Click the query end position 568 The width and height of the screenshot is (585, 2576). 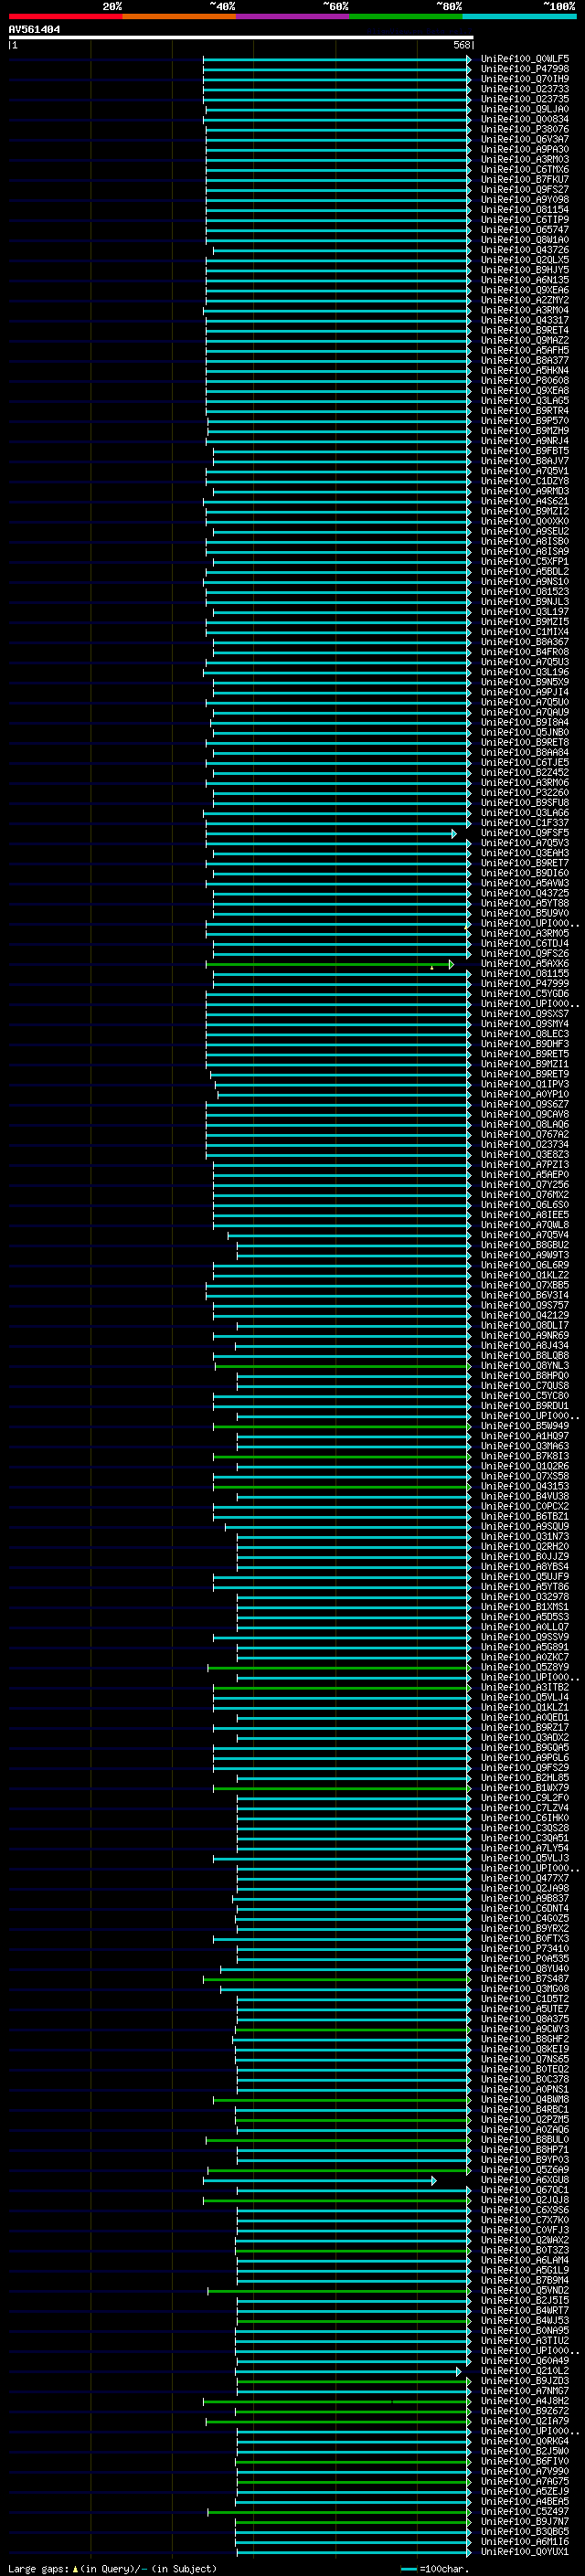click(461, 45)
